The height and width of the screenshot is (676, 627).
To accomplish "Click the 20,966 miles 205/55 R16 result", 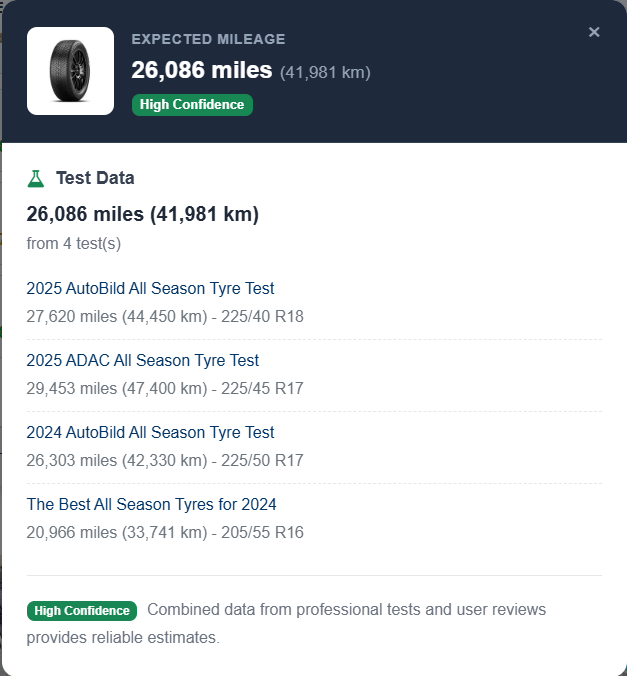I will pyautogui.click(x=165, y=532).
